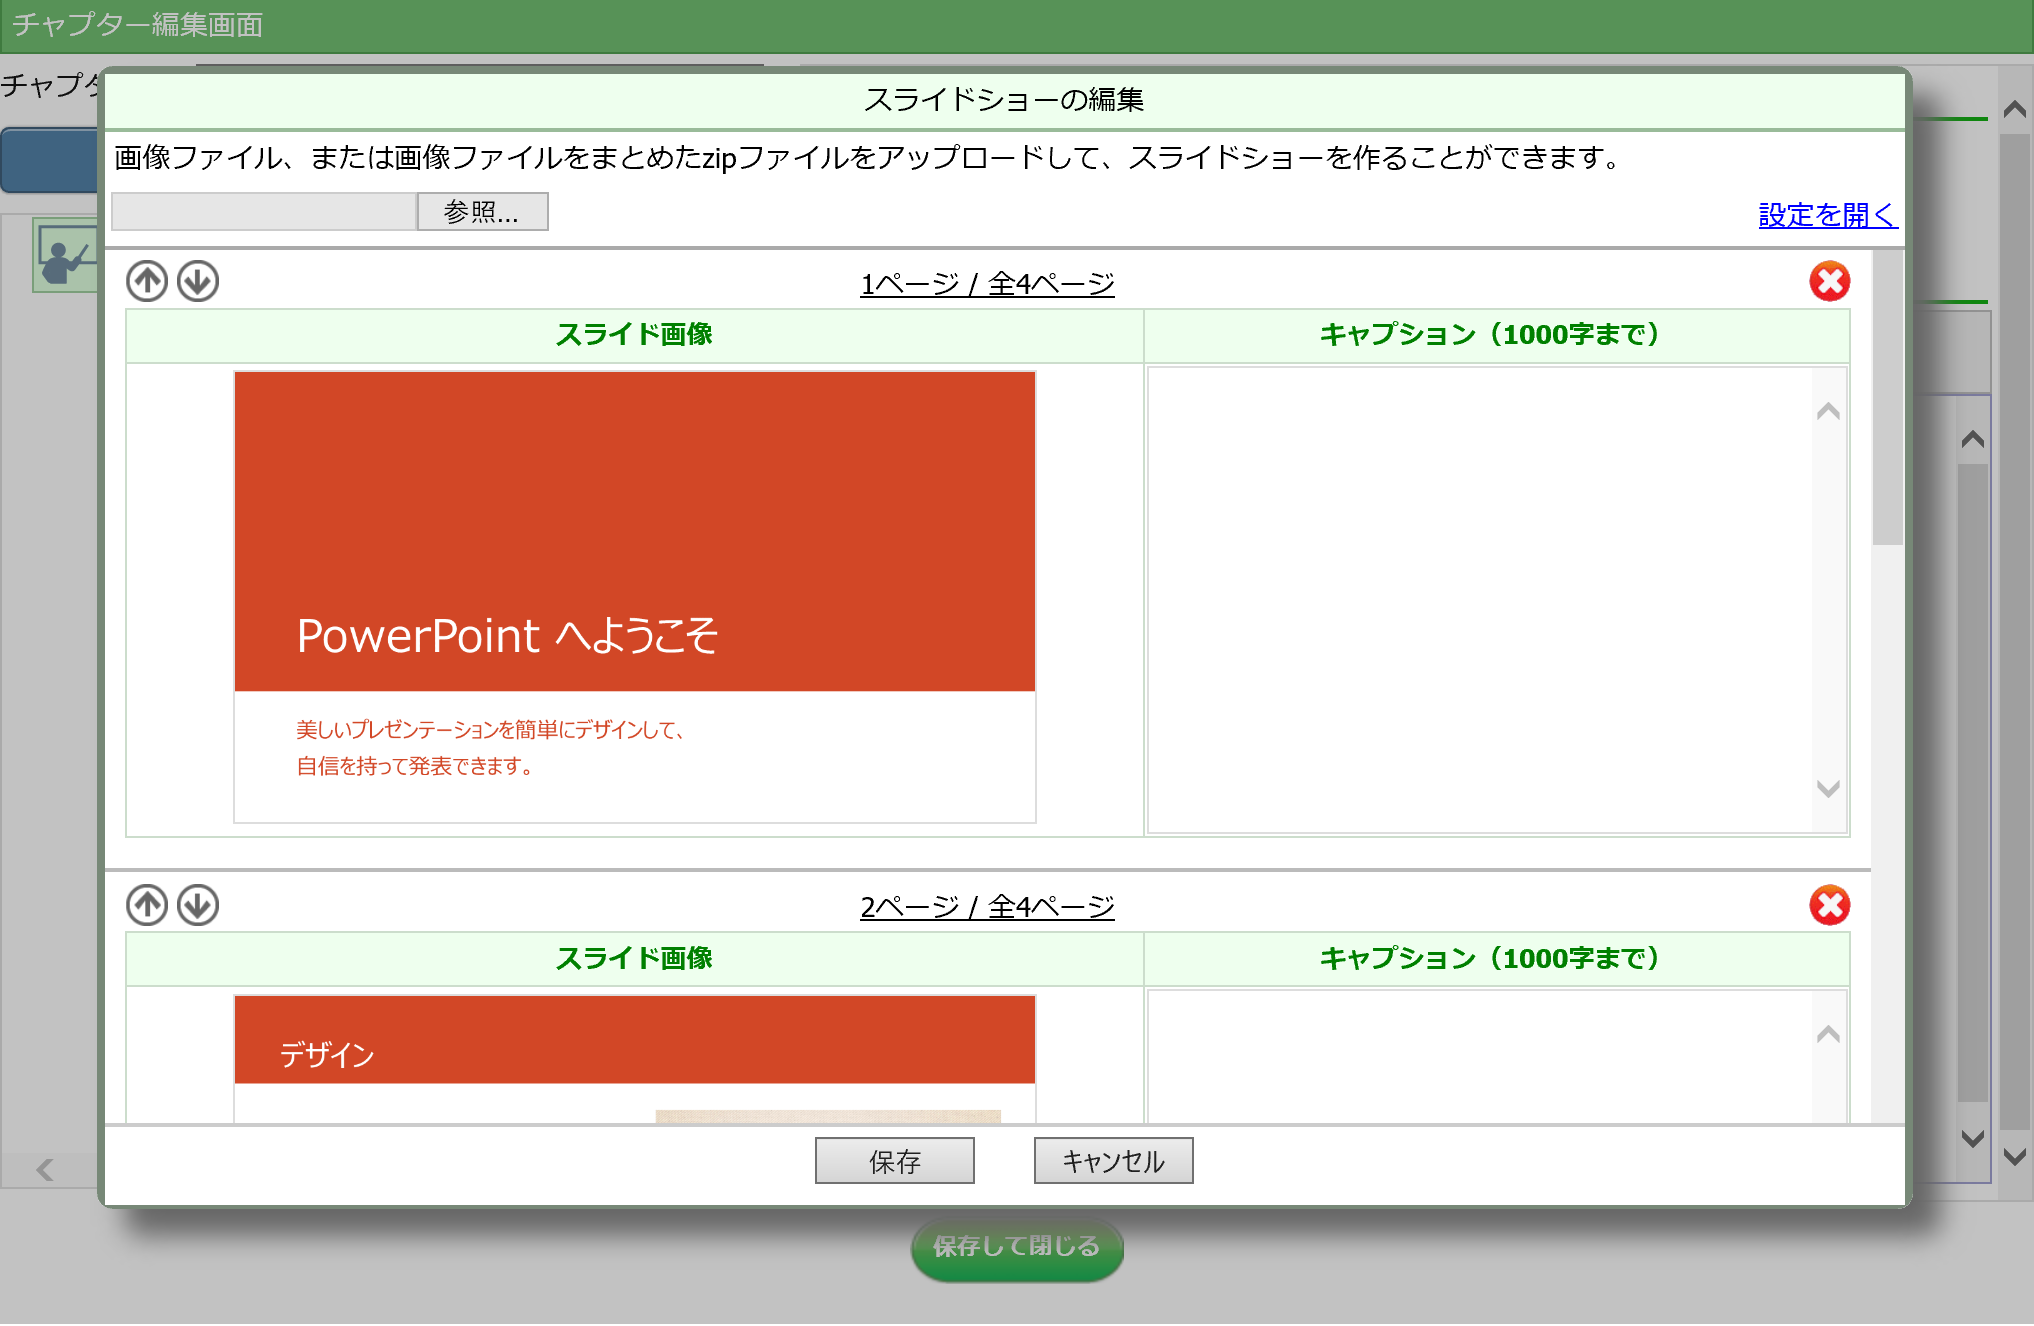
Task: Select the PowerPoint へようこそ slide thumbnail
Action: point(635,597)
